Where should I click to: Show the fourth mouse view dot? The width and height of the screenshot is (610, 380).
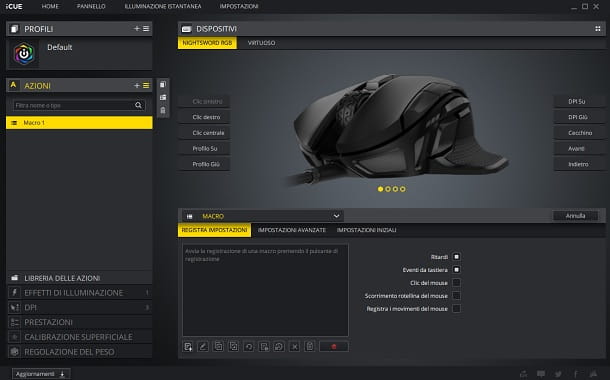coord(403,189)
